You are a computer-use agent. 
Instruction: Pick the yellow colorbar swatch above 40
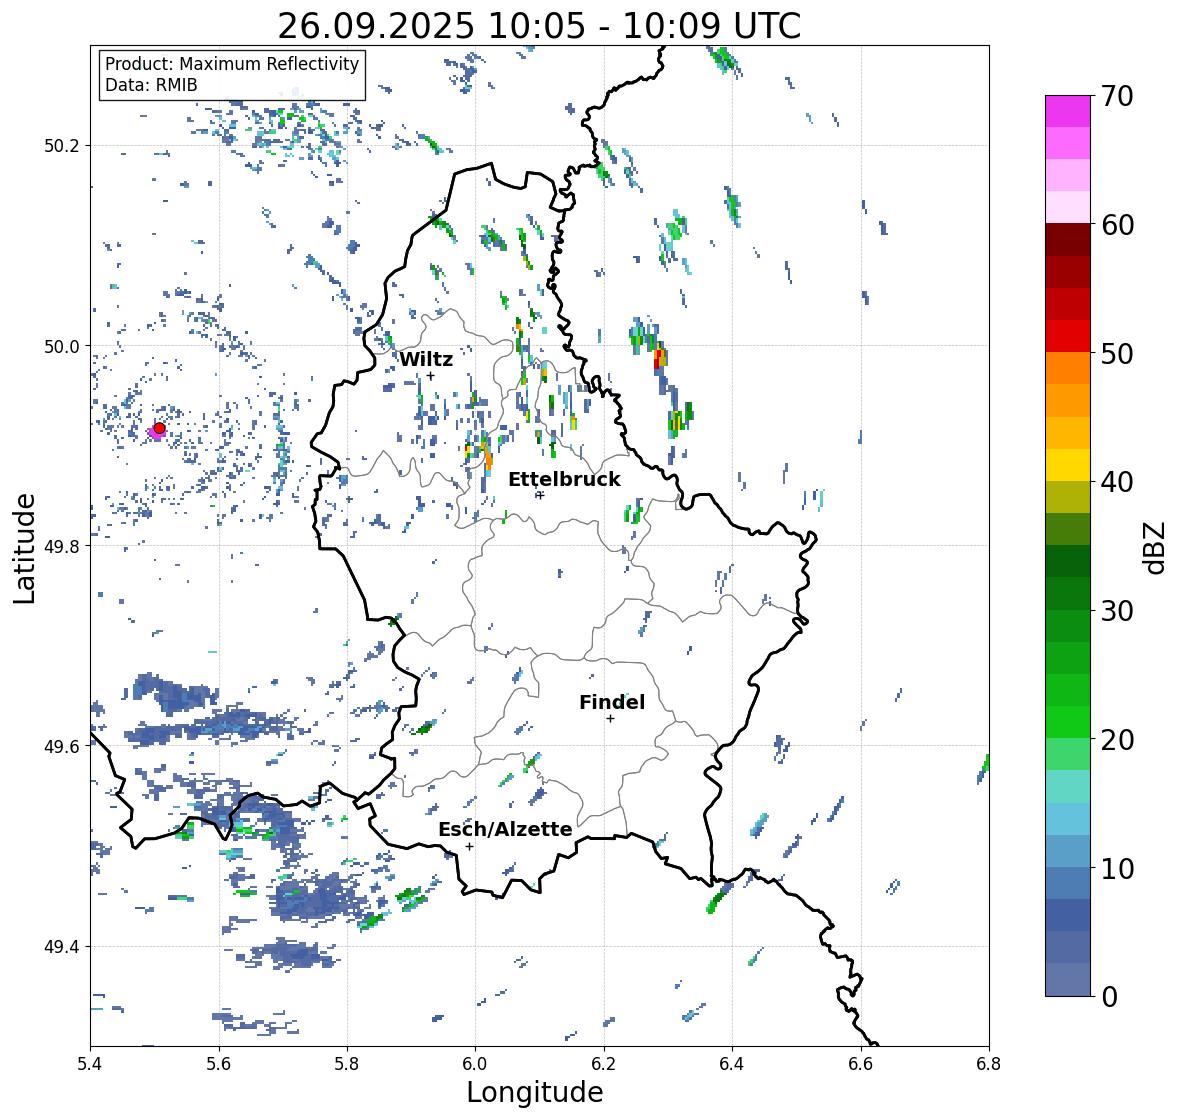pos(1068,465)
